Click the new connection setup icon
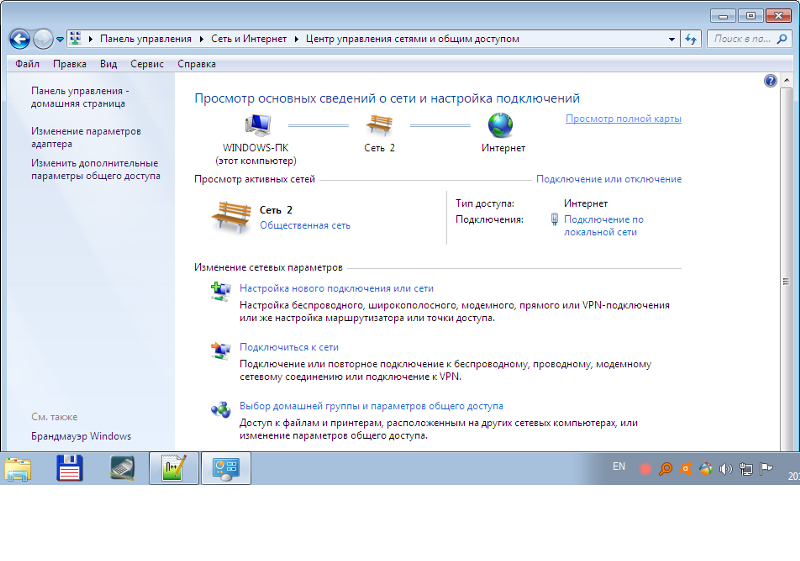 click(220, 291)
